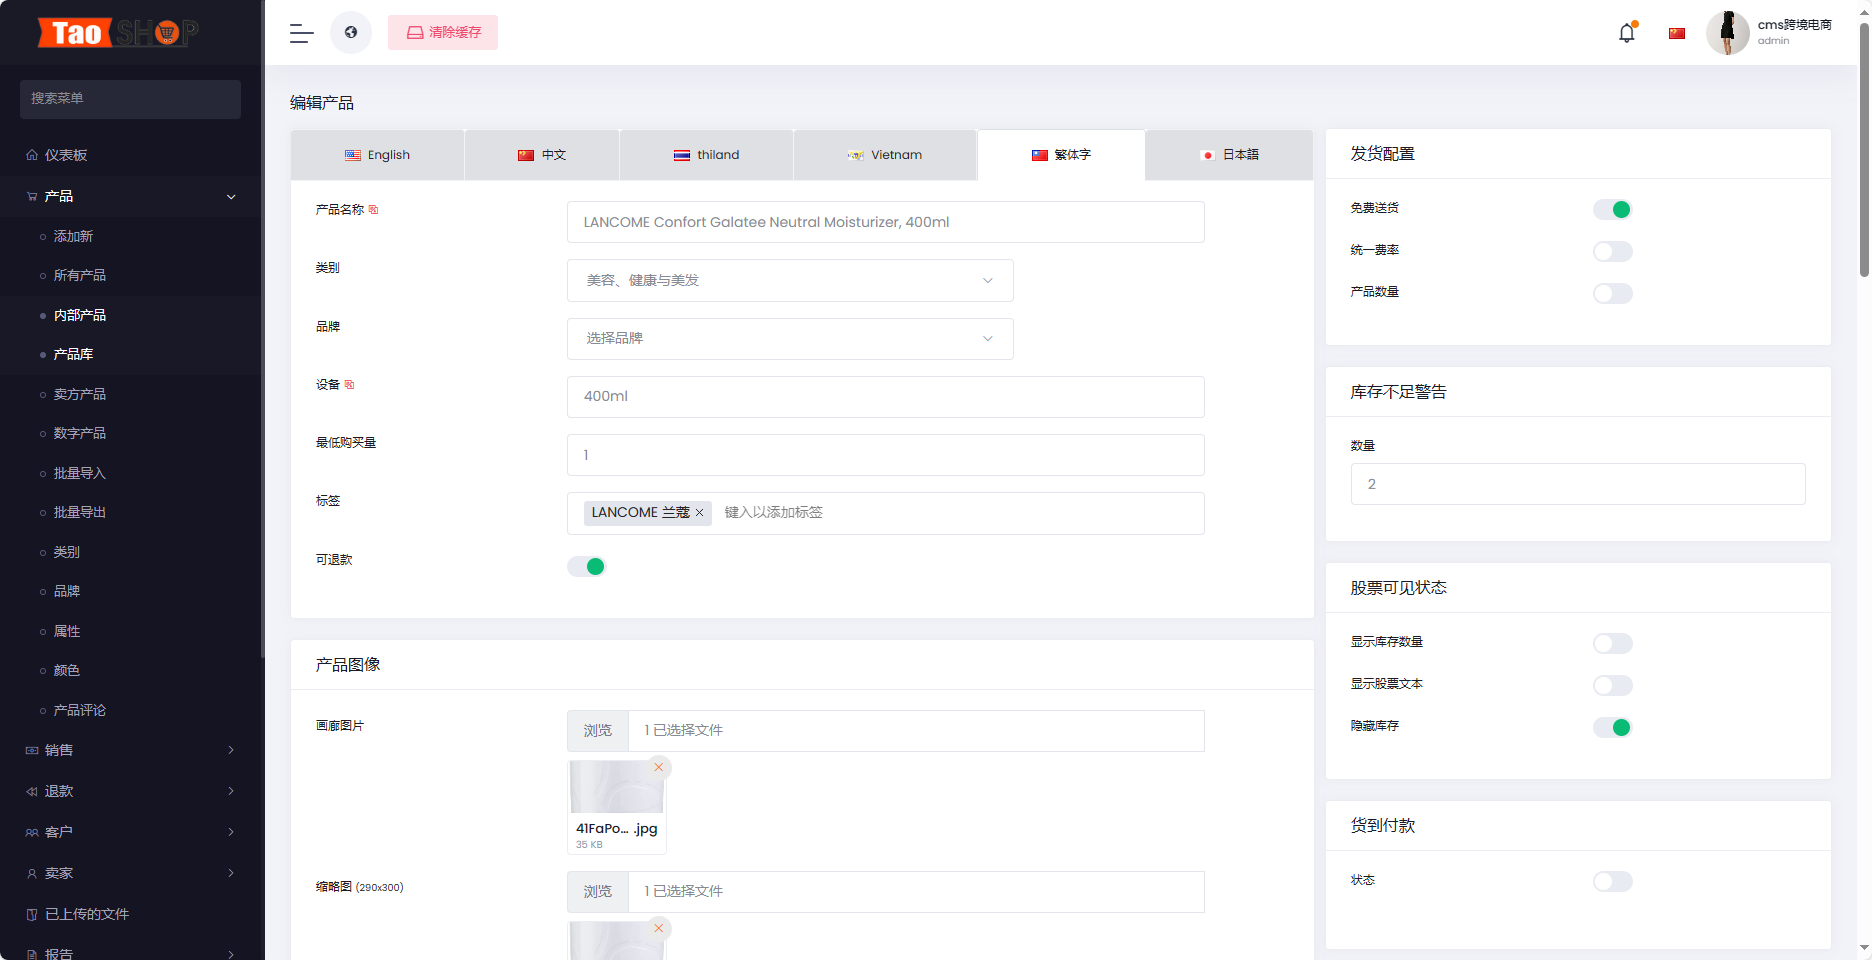Browse for gallery images

(598, 731)
